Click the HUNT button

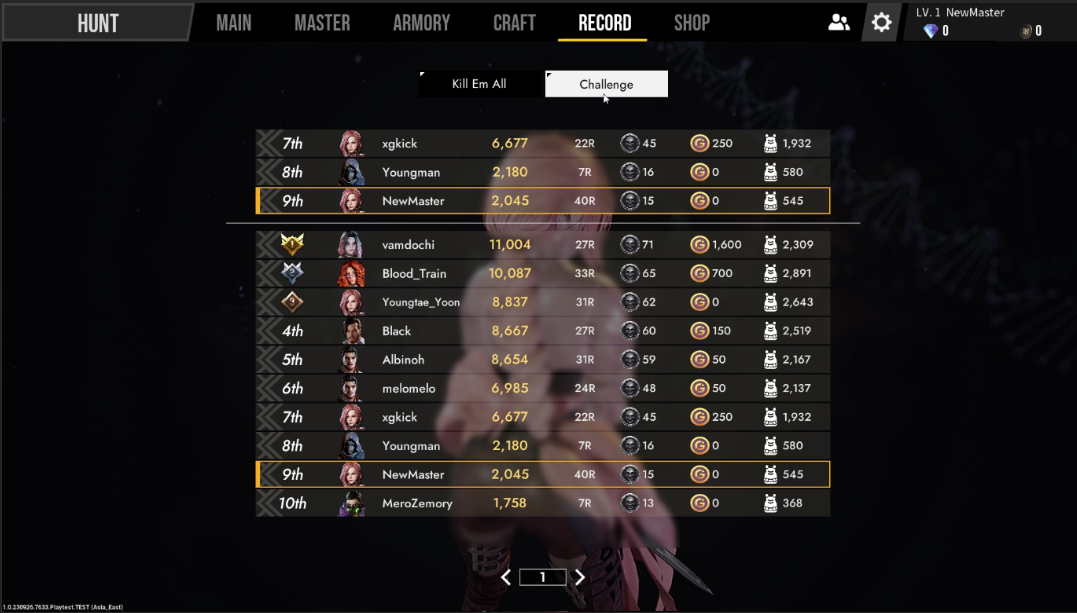(x=98, y=23)
